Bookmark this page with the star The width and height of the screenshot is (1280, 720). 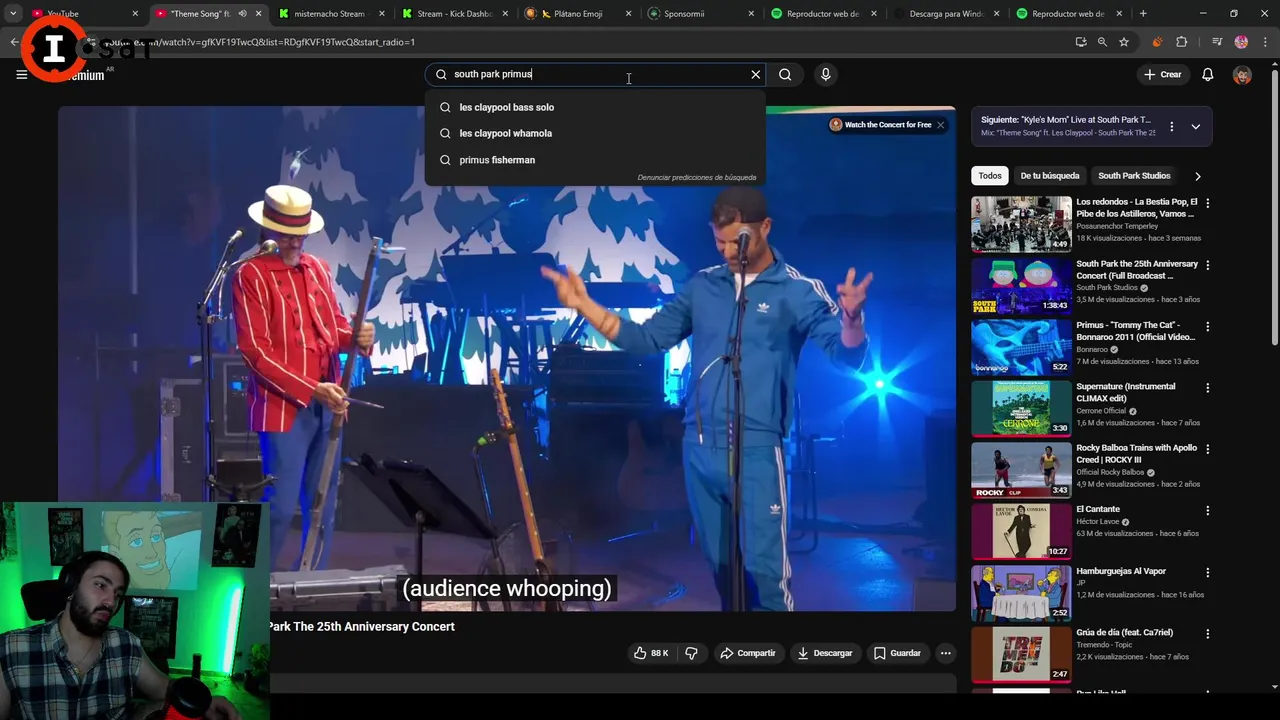tap(1124, 42)
